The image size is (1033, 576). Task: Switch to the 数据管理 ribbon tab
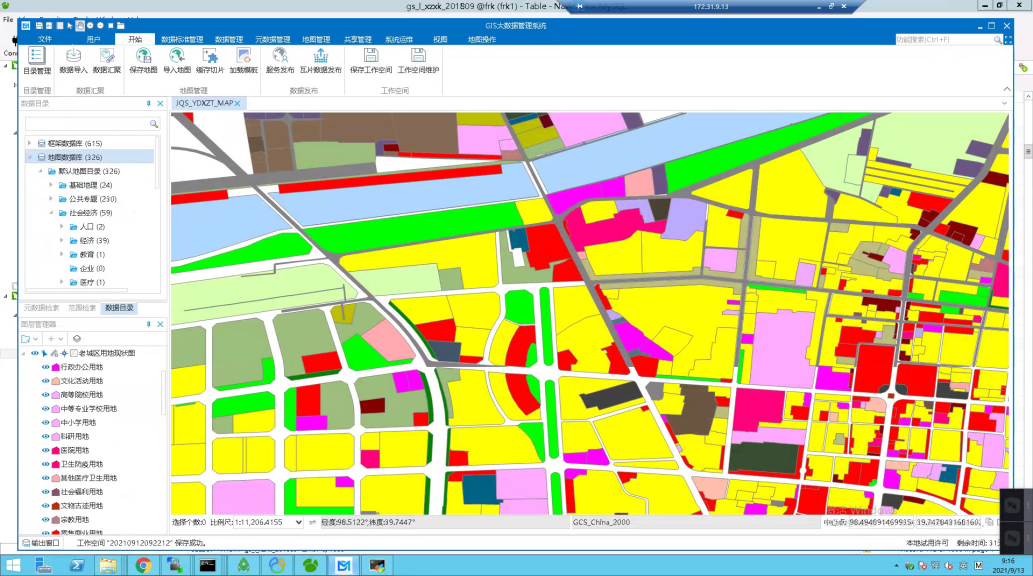(229, 39)
